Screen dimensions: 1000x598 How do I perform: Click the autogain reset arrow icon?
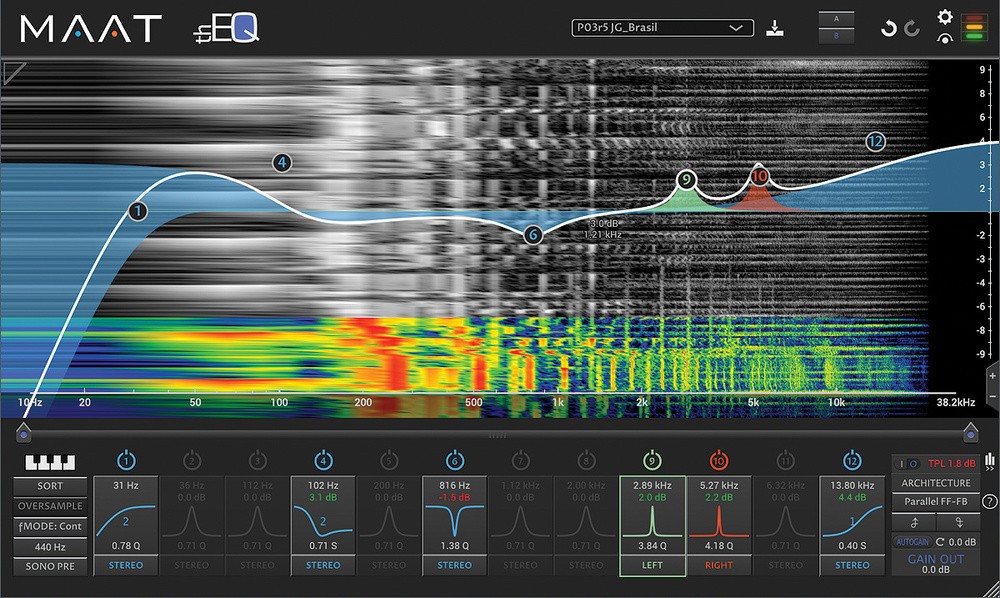pos(939,542)
